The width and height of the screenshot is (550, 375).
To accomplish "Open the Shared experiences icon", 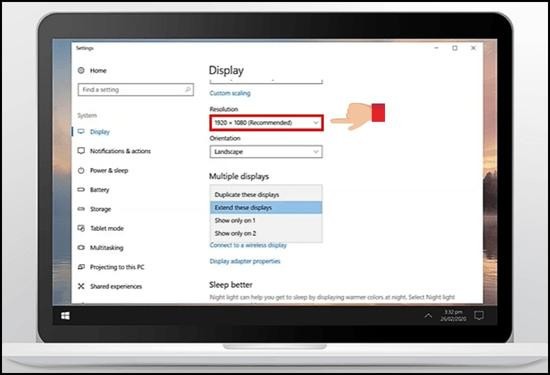I will [81, 286].
